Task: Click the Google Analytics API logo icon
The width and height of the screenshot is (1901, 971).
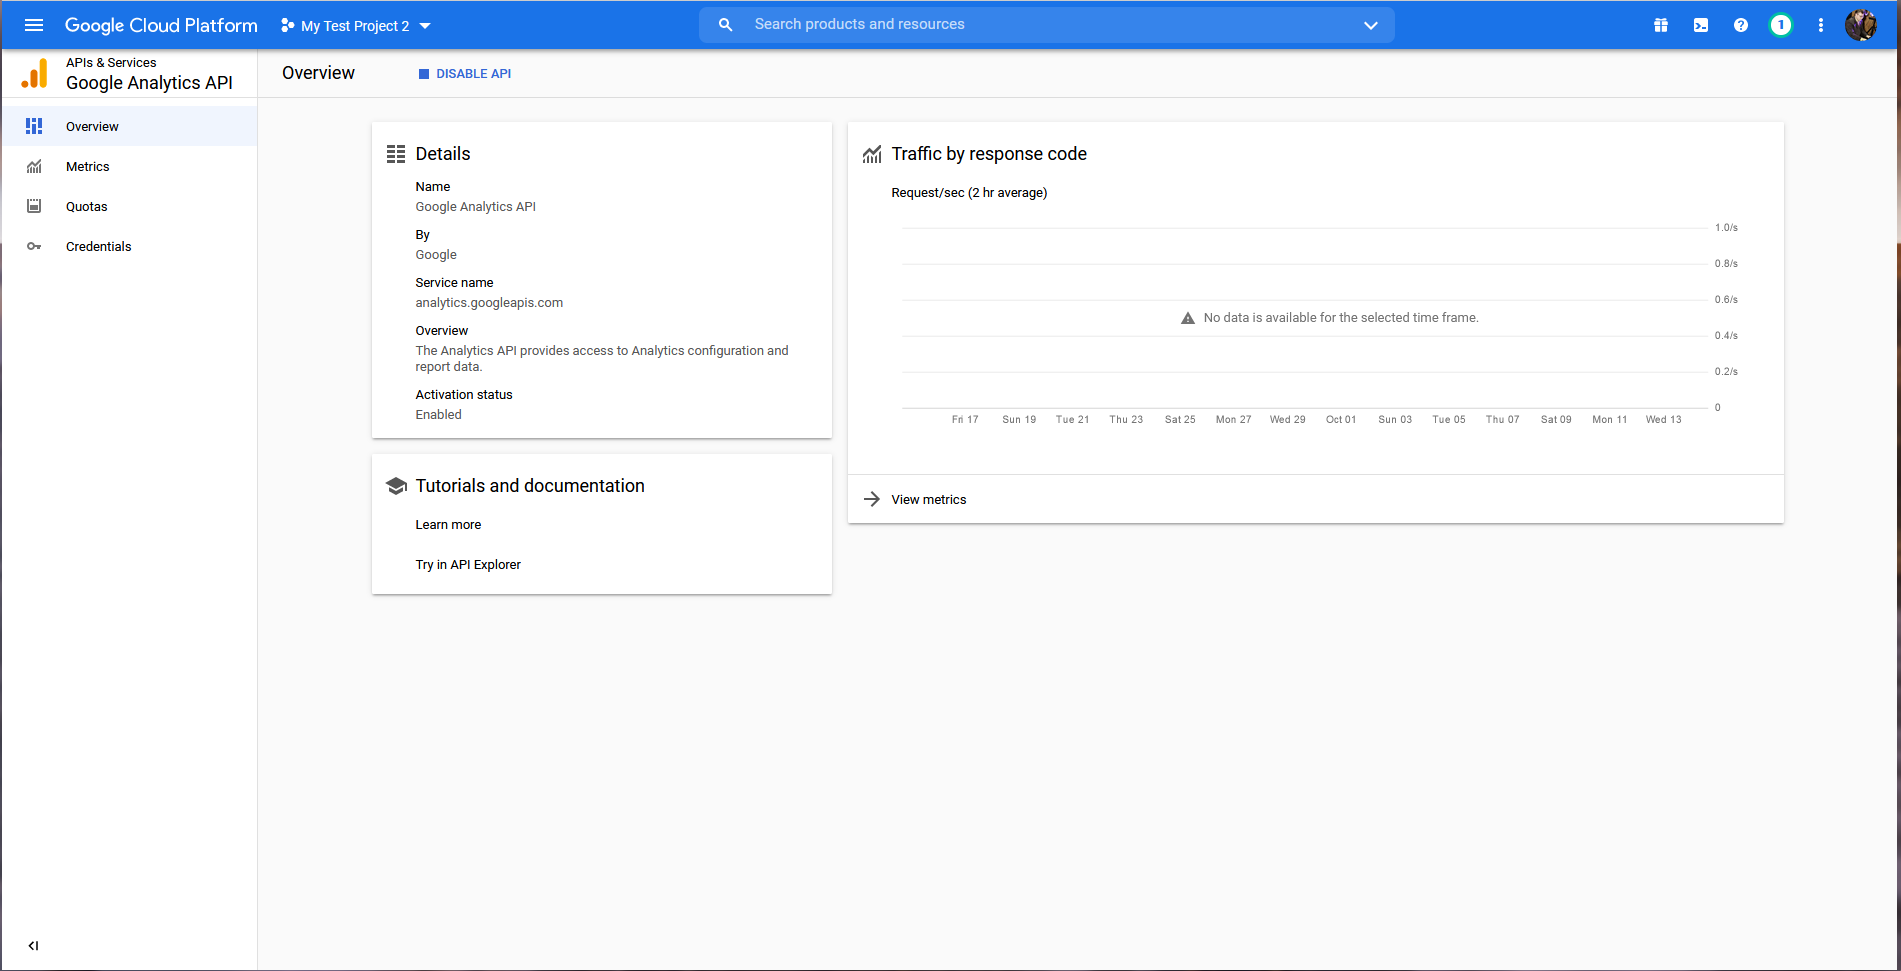Action: 35,74
